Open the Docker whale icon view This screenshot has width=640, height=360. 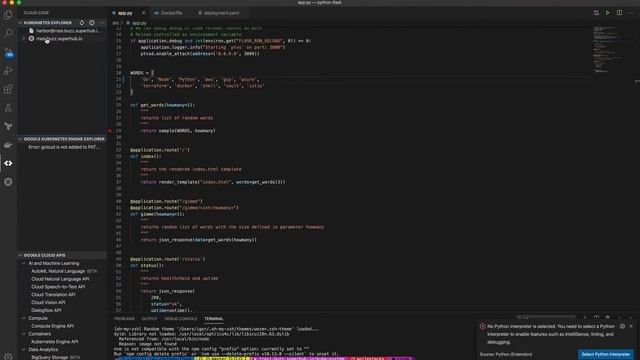[x=8, y=145]
